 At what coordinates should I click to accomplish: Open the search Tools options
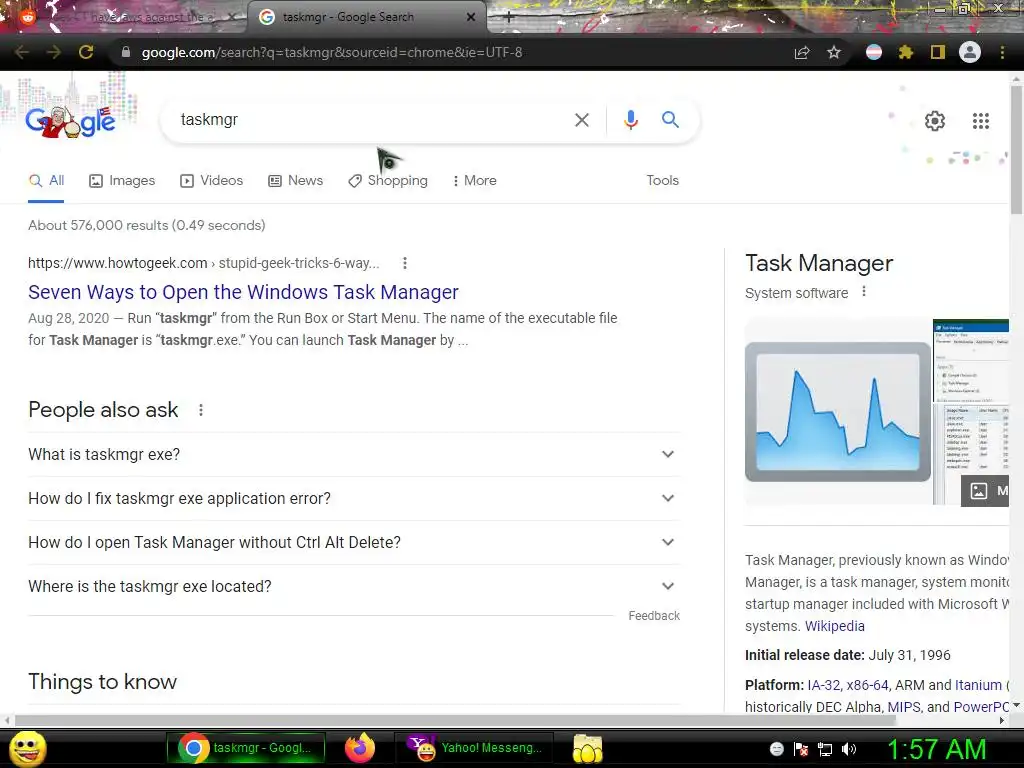point(662,180)
